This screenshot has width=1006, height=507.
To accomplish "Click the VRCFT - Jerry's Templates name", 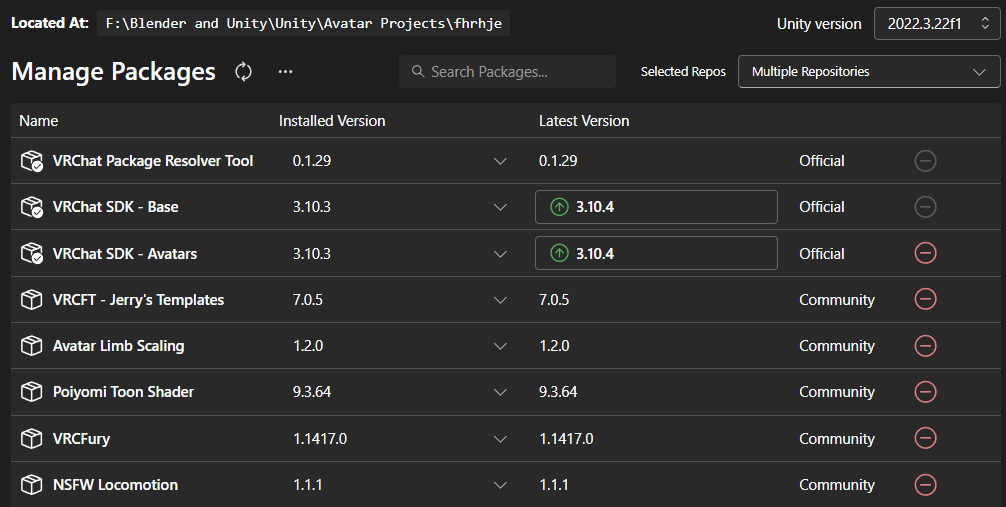I will click(x=138, y=300).
